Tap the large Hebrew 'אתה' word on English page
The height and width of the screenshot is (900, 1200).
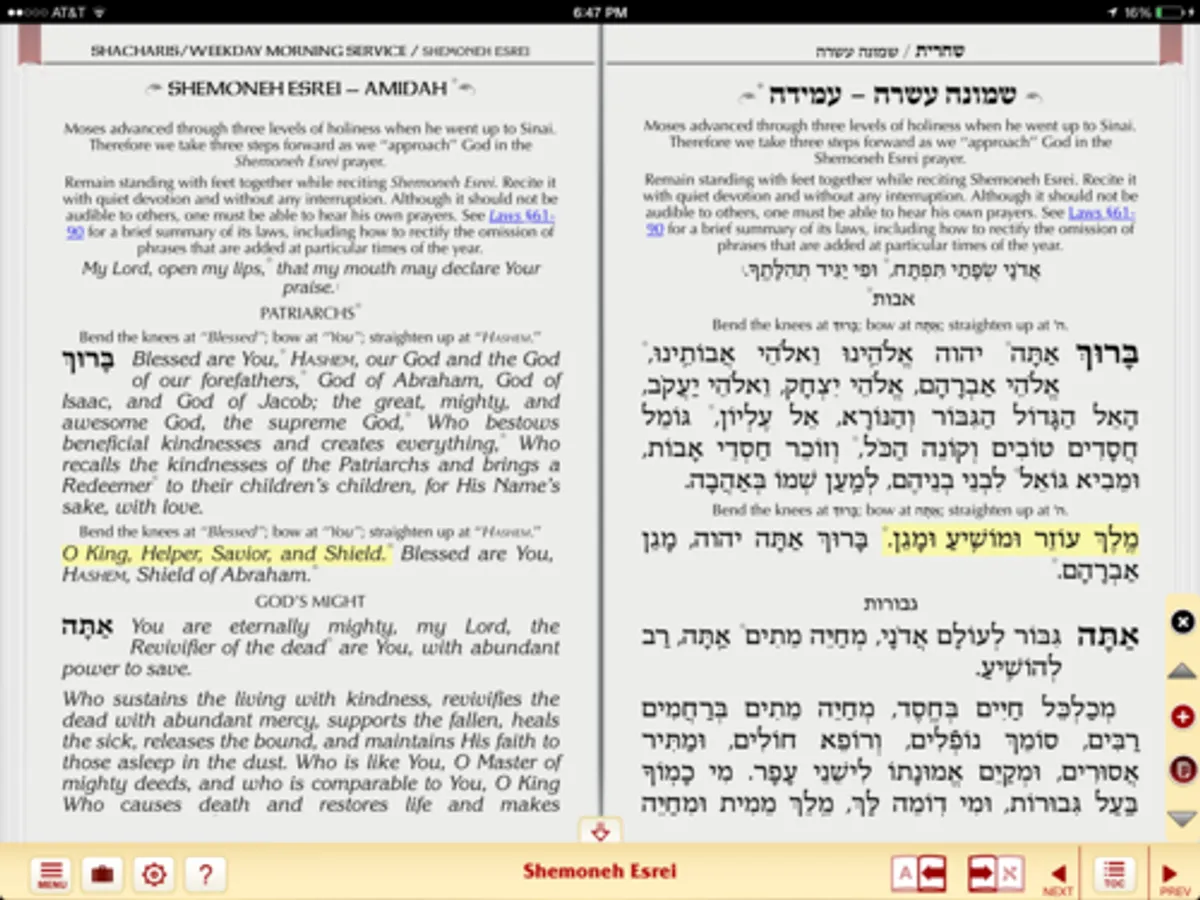pyautogui.click(x=89, y=629)
